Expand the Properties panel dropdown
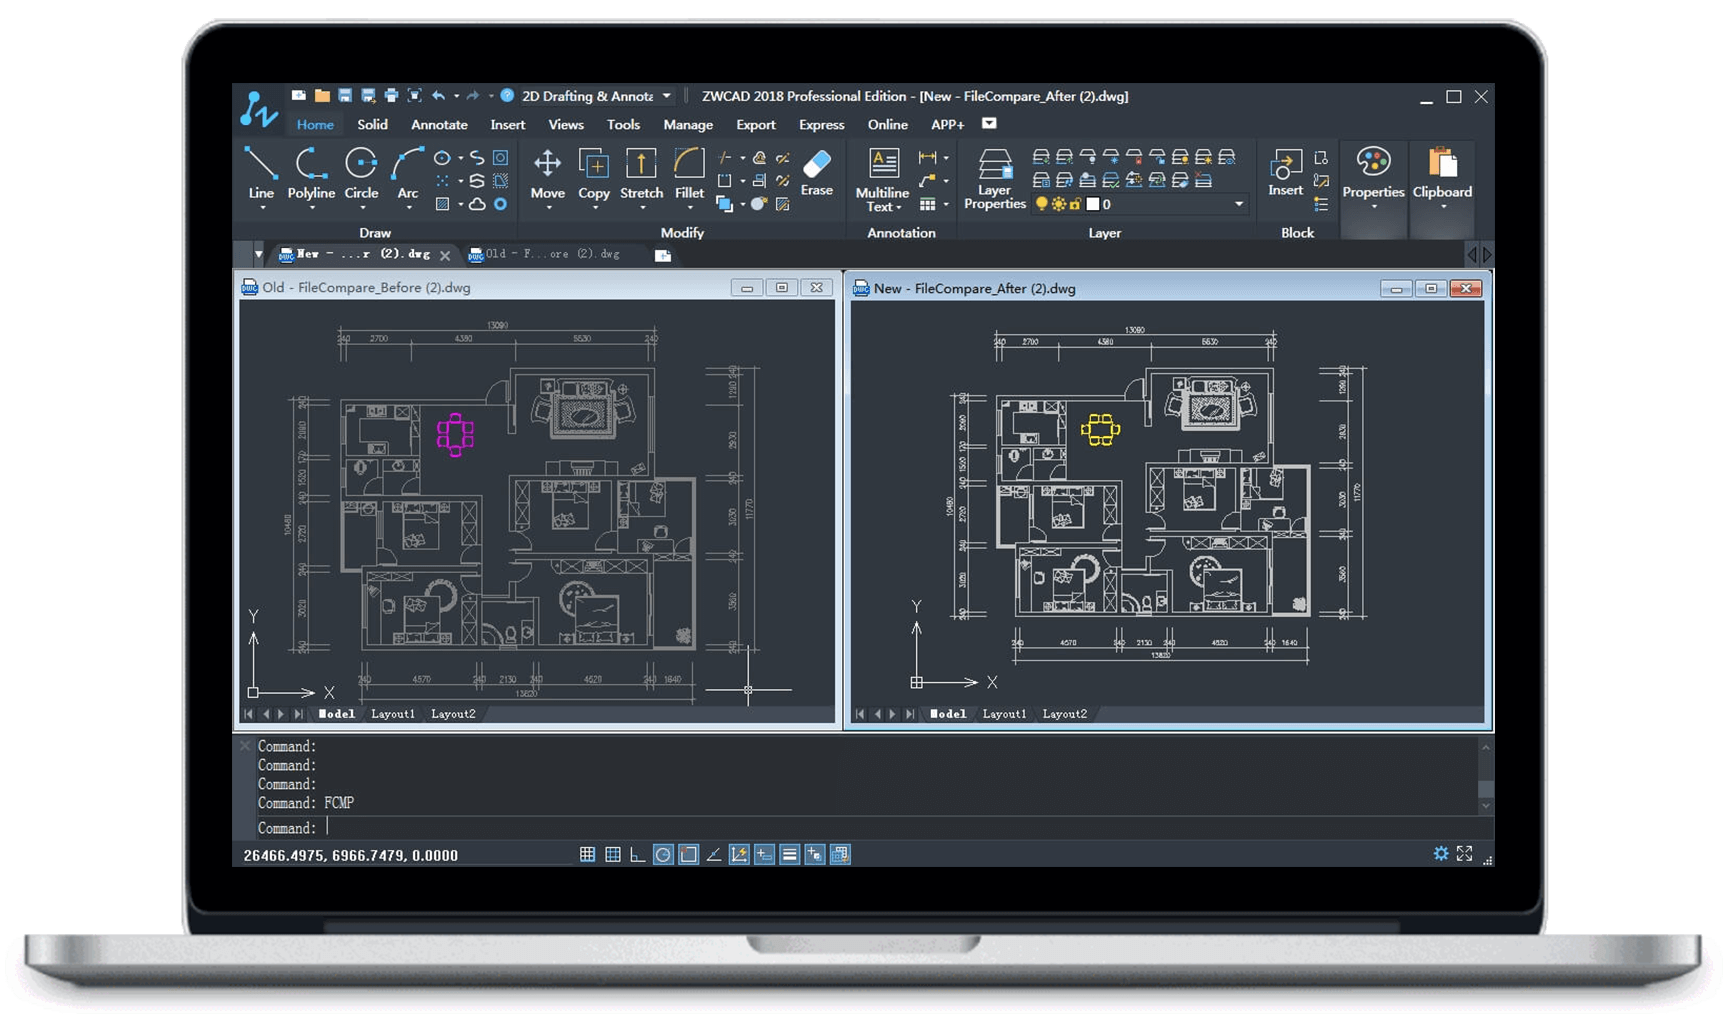 1373,207
